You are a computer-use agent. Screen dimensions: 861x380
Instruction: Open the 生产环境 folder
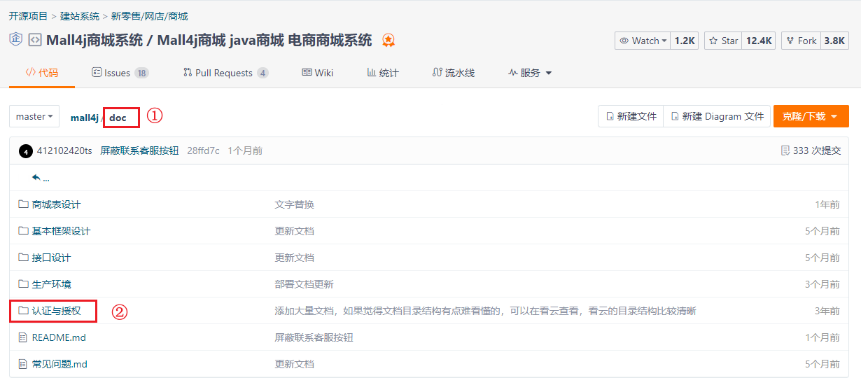(52, 284)
